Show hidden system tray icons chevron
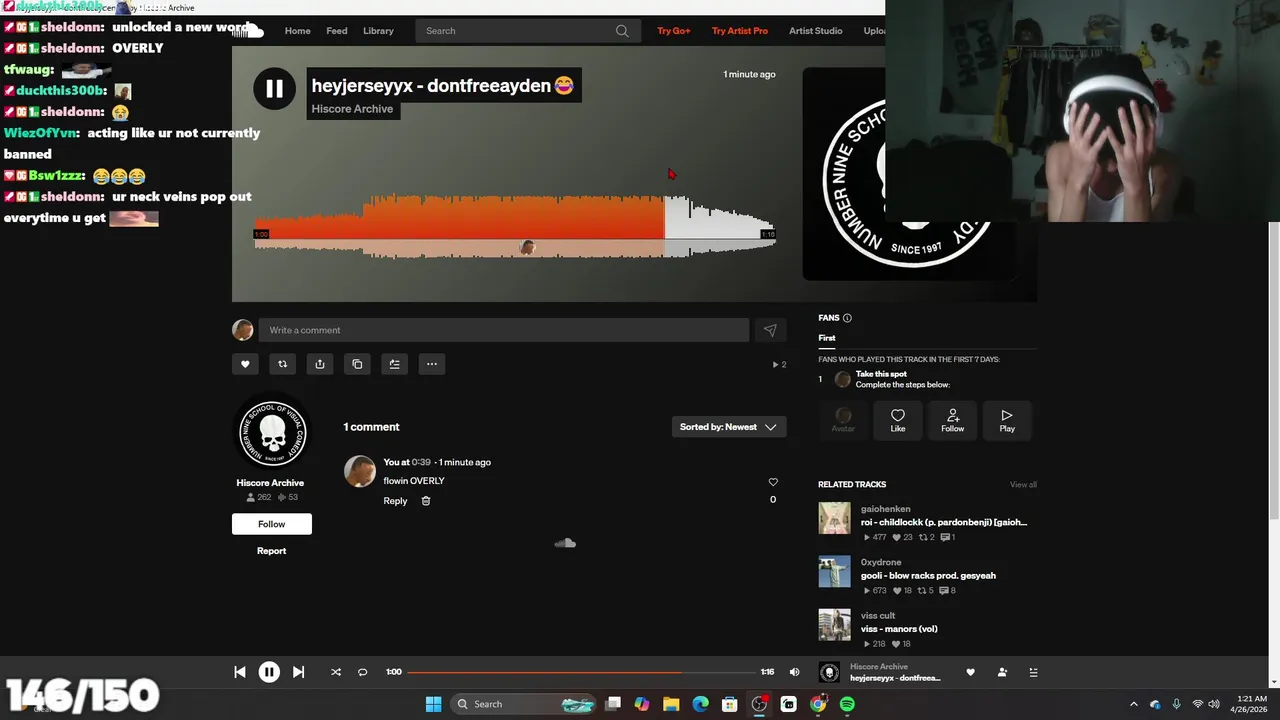The image size is (1280, 720). (1133, 704)
